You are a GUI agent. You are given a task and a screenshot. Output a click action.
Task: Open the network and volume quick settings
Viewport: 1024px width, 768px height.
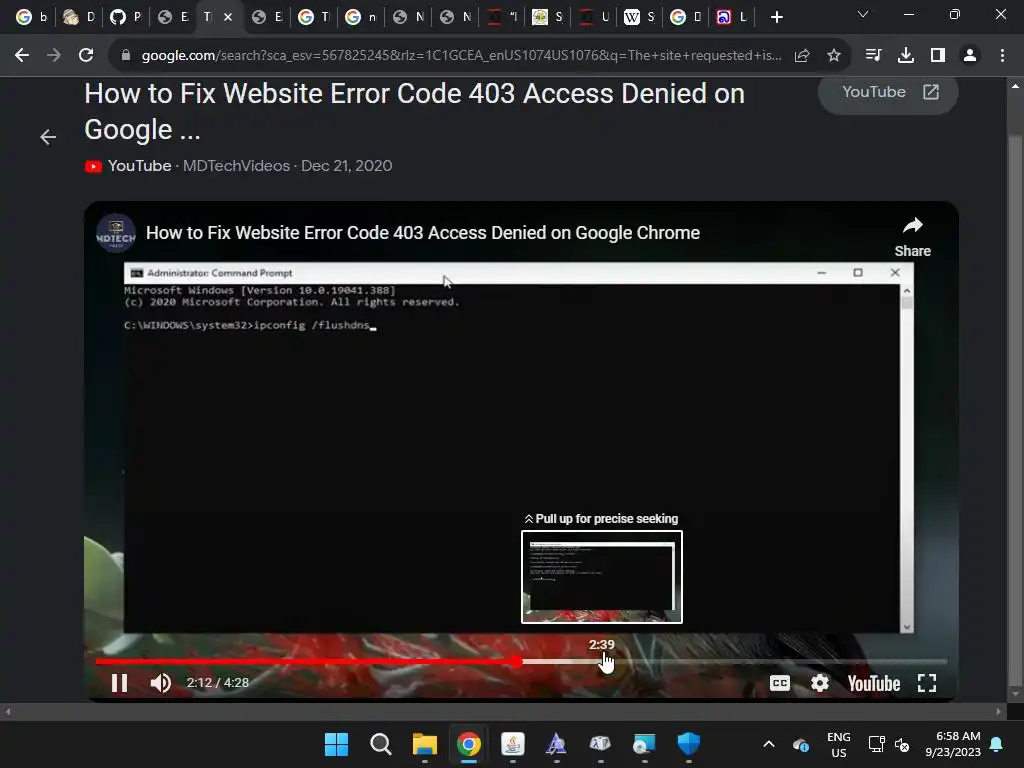click(x=889, y=744)
